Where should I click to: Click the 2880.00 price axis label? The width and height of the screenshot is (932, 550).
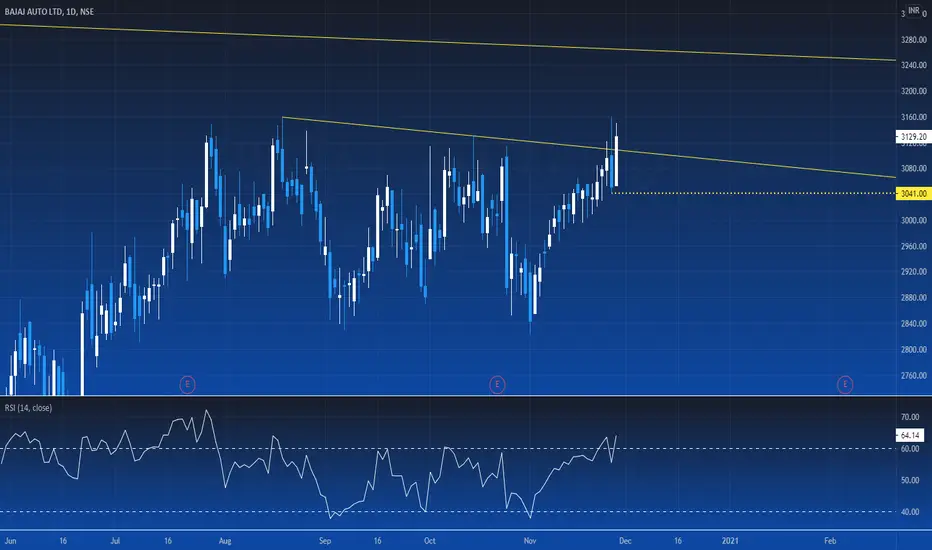(914, 298)
